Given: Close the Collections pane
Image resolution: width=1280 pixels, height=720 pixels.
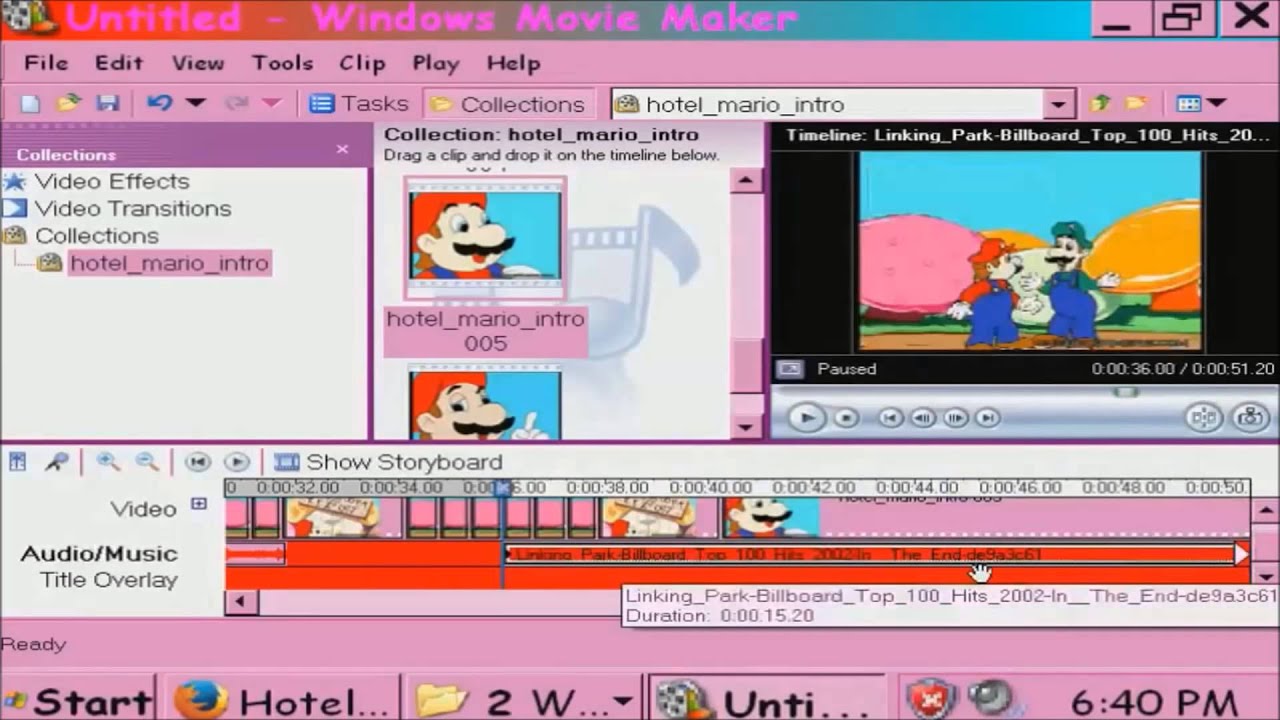Looking at the screenshot, I should click(342, 149).
